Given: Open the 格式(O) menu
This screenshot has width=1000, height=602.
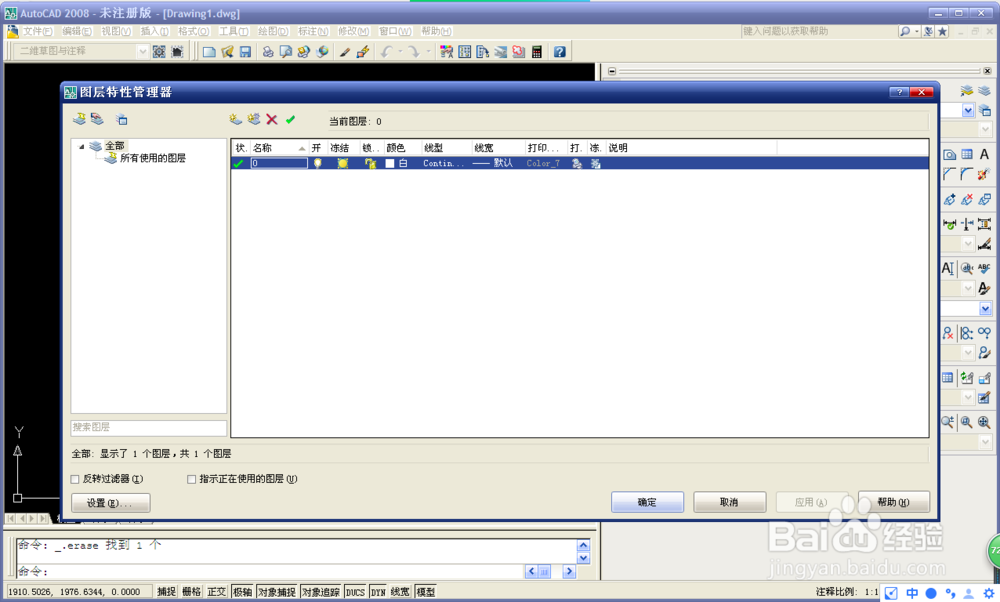Looking at the screenshot, I should pos(193,31).
